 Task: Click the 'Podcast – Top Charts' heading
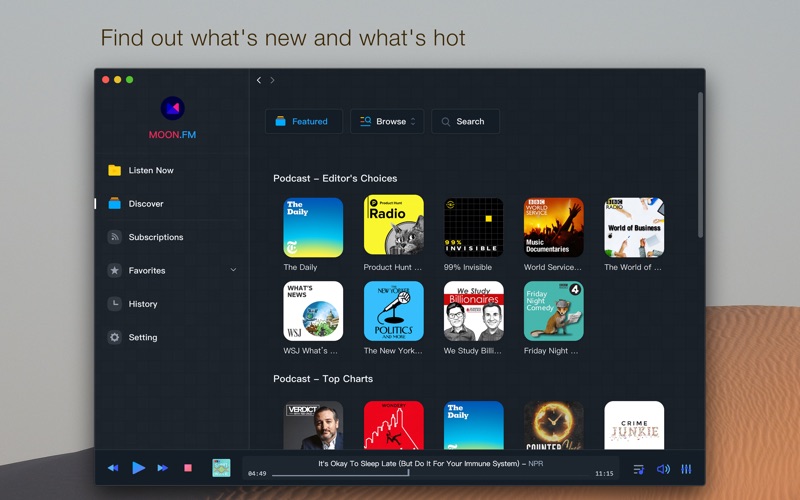(x=323, y=379)
